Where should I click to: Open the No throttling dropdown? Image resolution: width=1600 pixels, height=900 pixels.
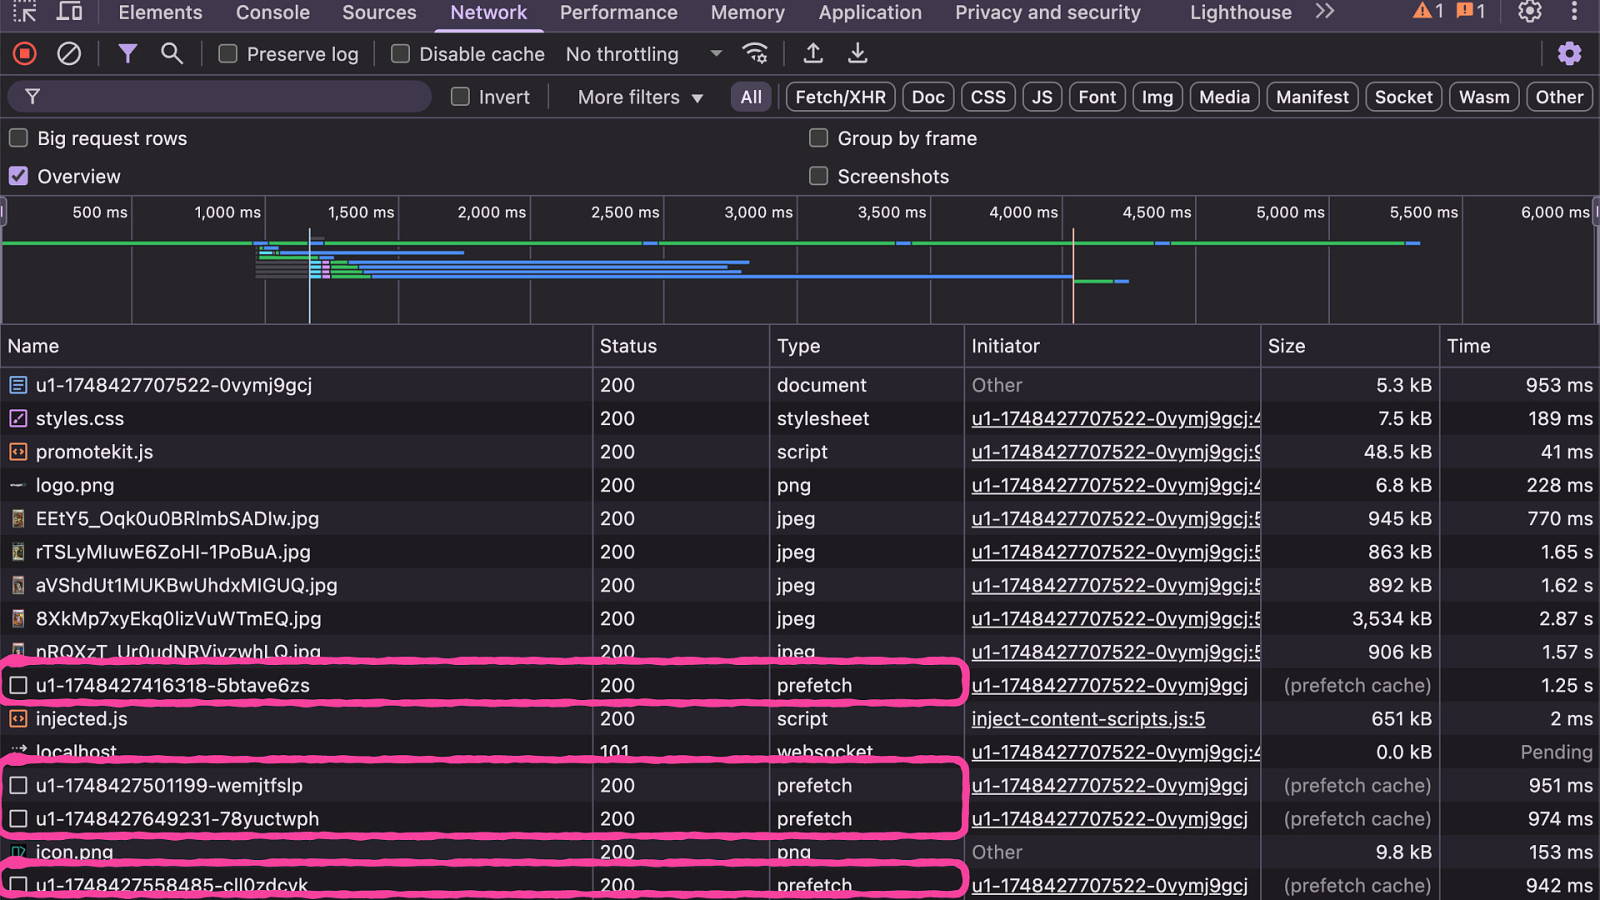click(x=643, y=54)
